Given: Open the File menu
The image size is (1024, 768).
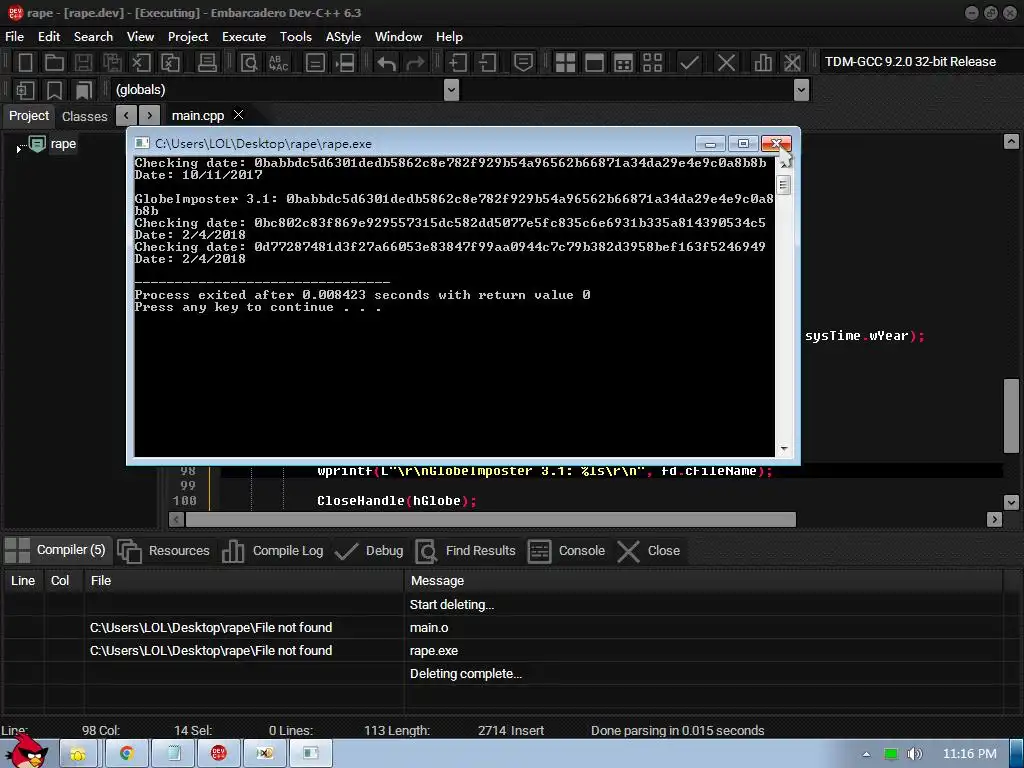Looking at the screenshot, I should (x=14, y=37).
